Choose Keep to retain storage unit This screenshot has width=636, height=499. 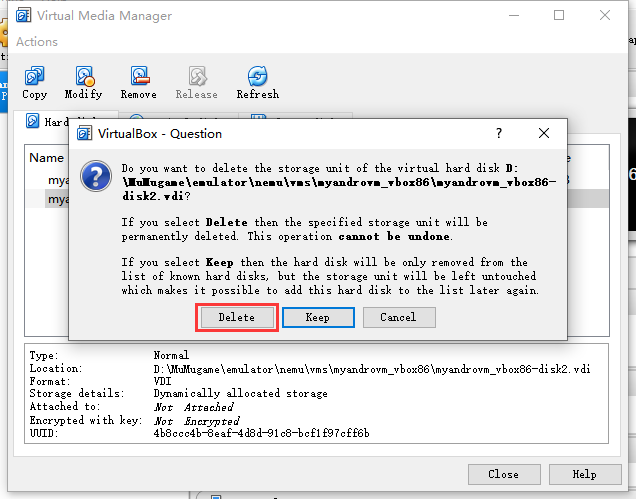(318, 317)
